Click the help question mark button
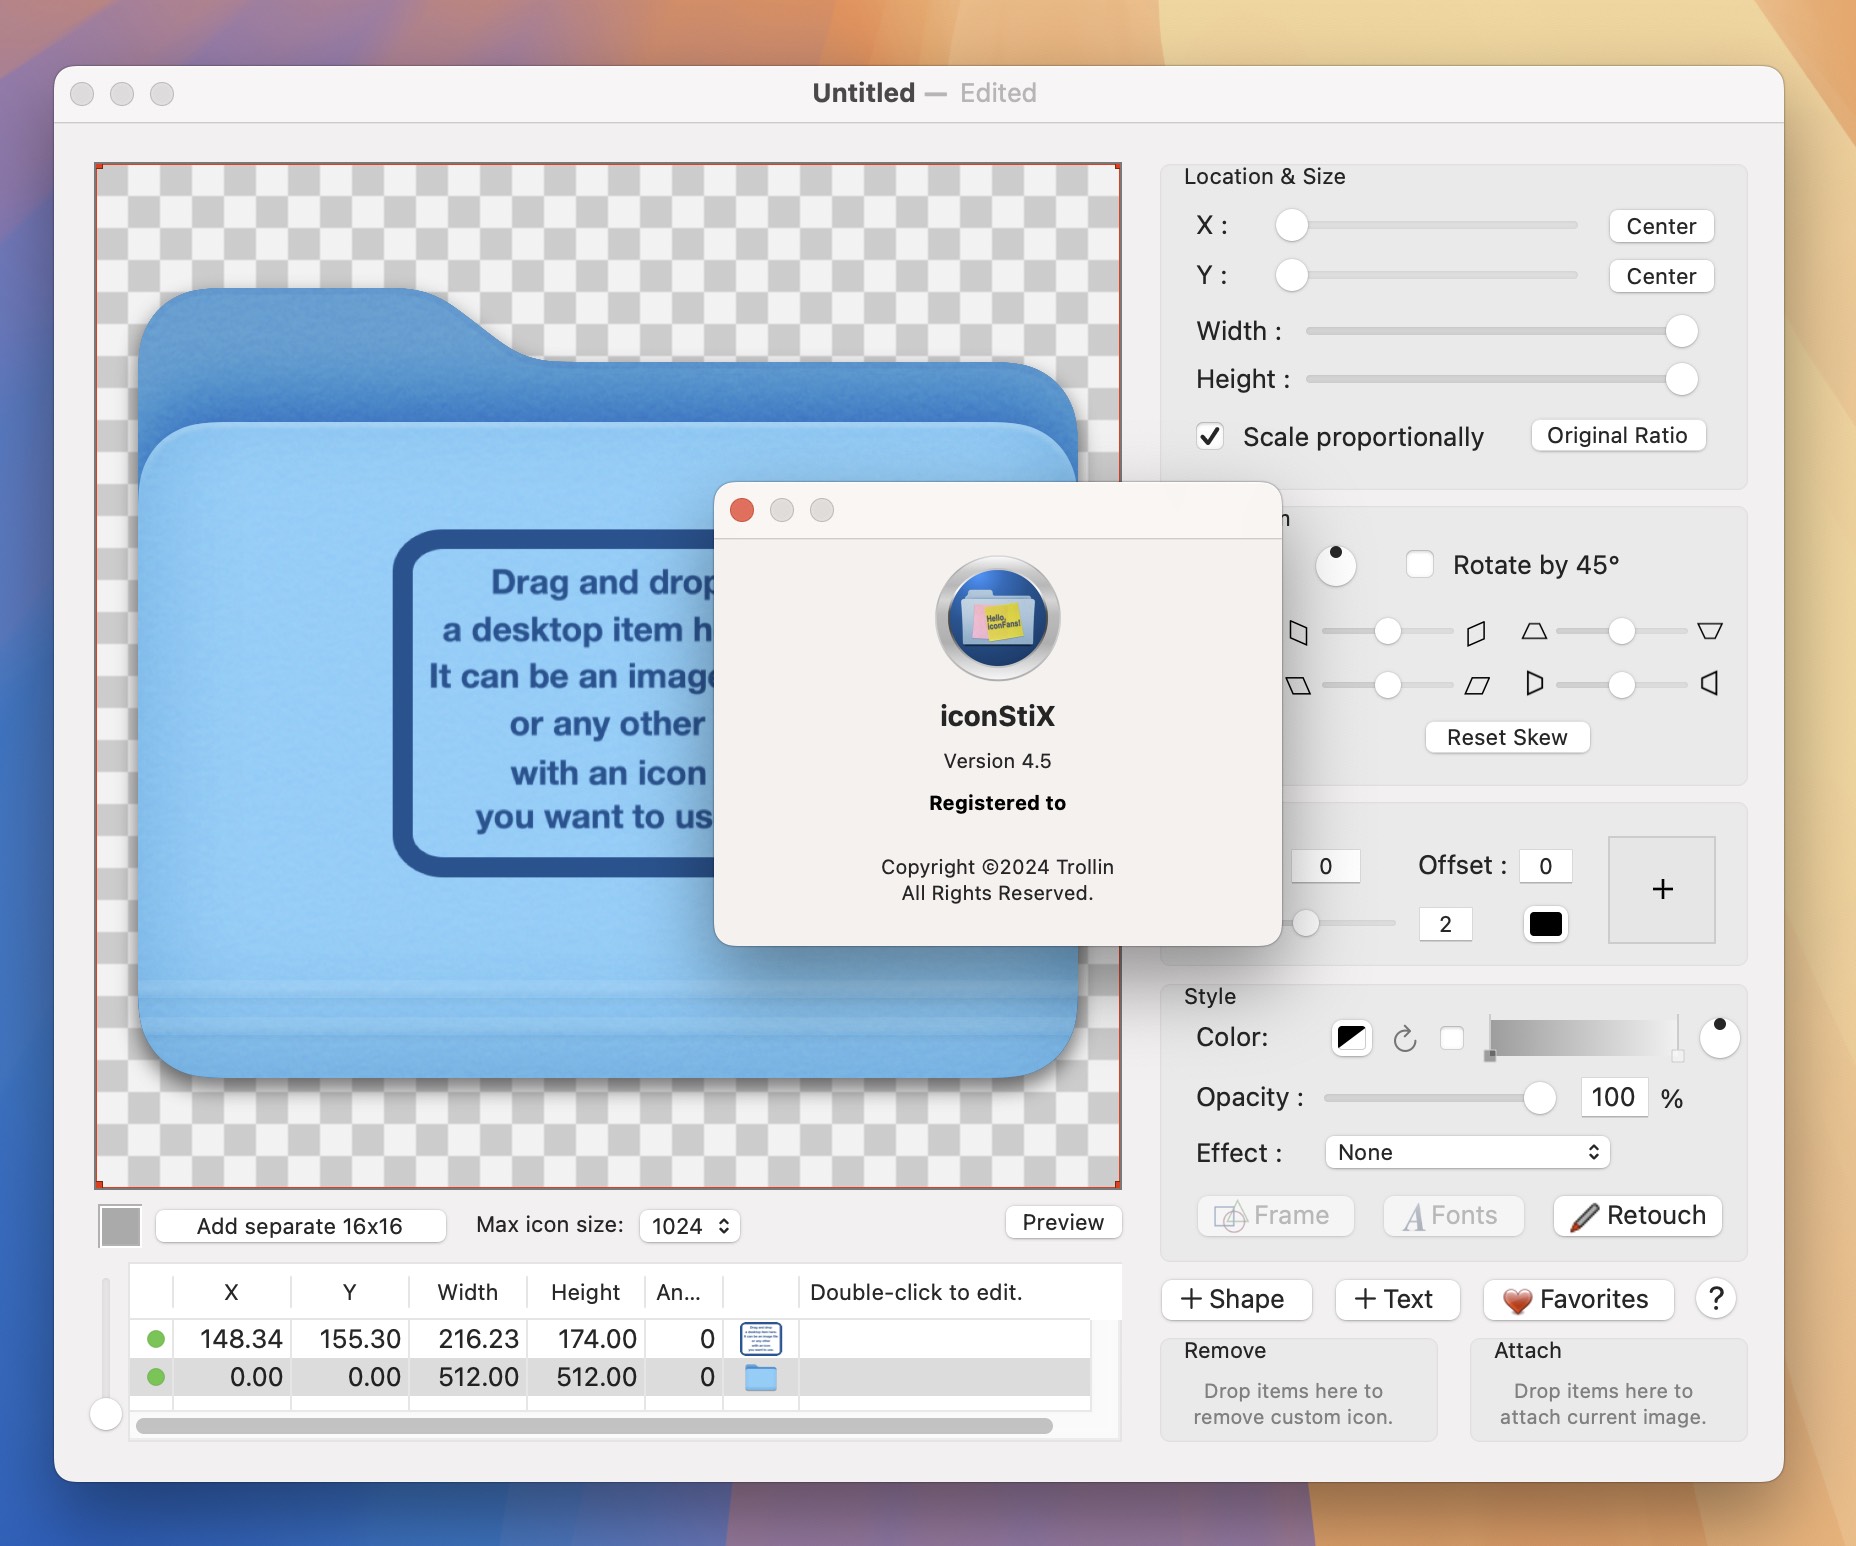The width and height of the screenshot is (1856, 1546). [1716, 1299]
